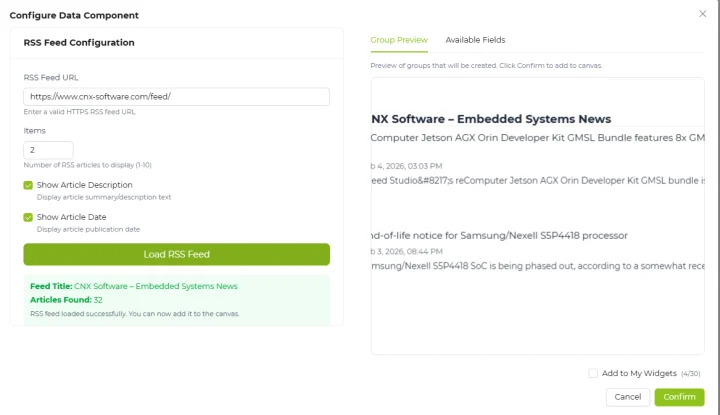Image resolution: width=720 pixels, height=415 pixels.
Task: Click the Show Article Description label text
Action: pyautogui.click(x=84, y=185)
